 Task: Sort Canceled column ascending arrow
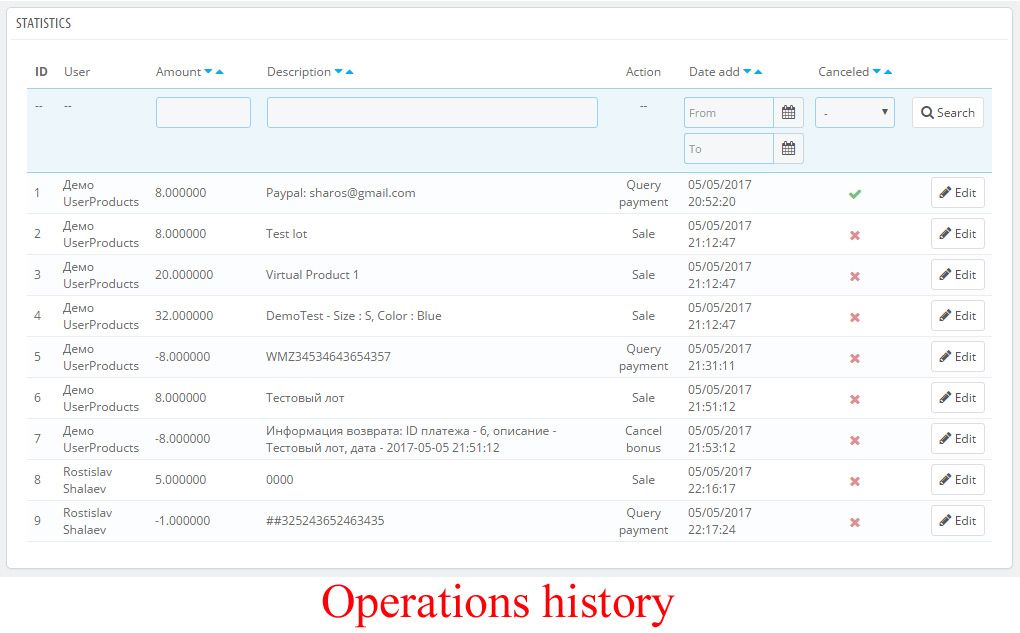[x=888, y=72]
